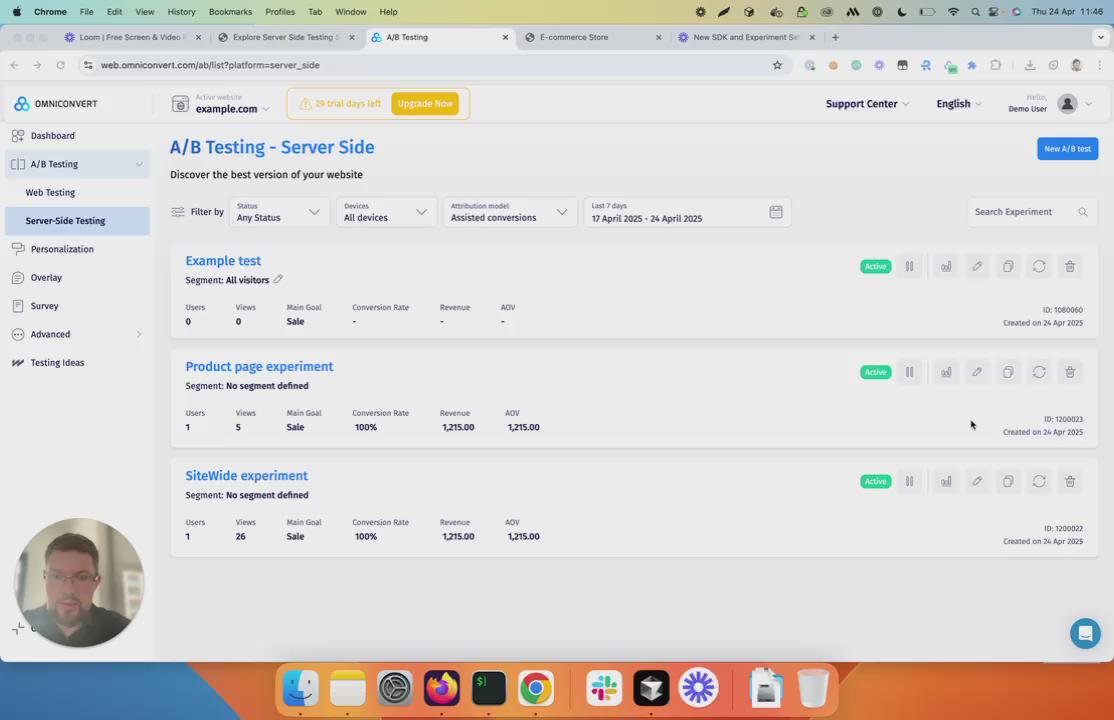This screenshot has height=720, width=1114.
Task: View stats for SiteWide experiment
Action: 946,482
